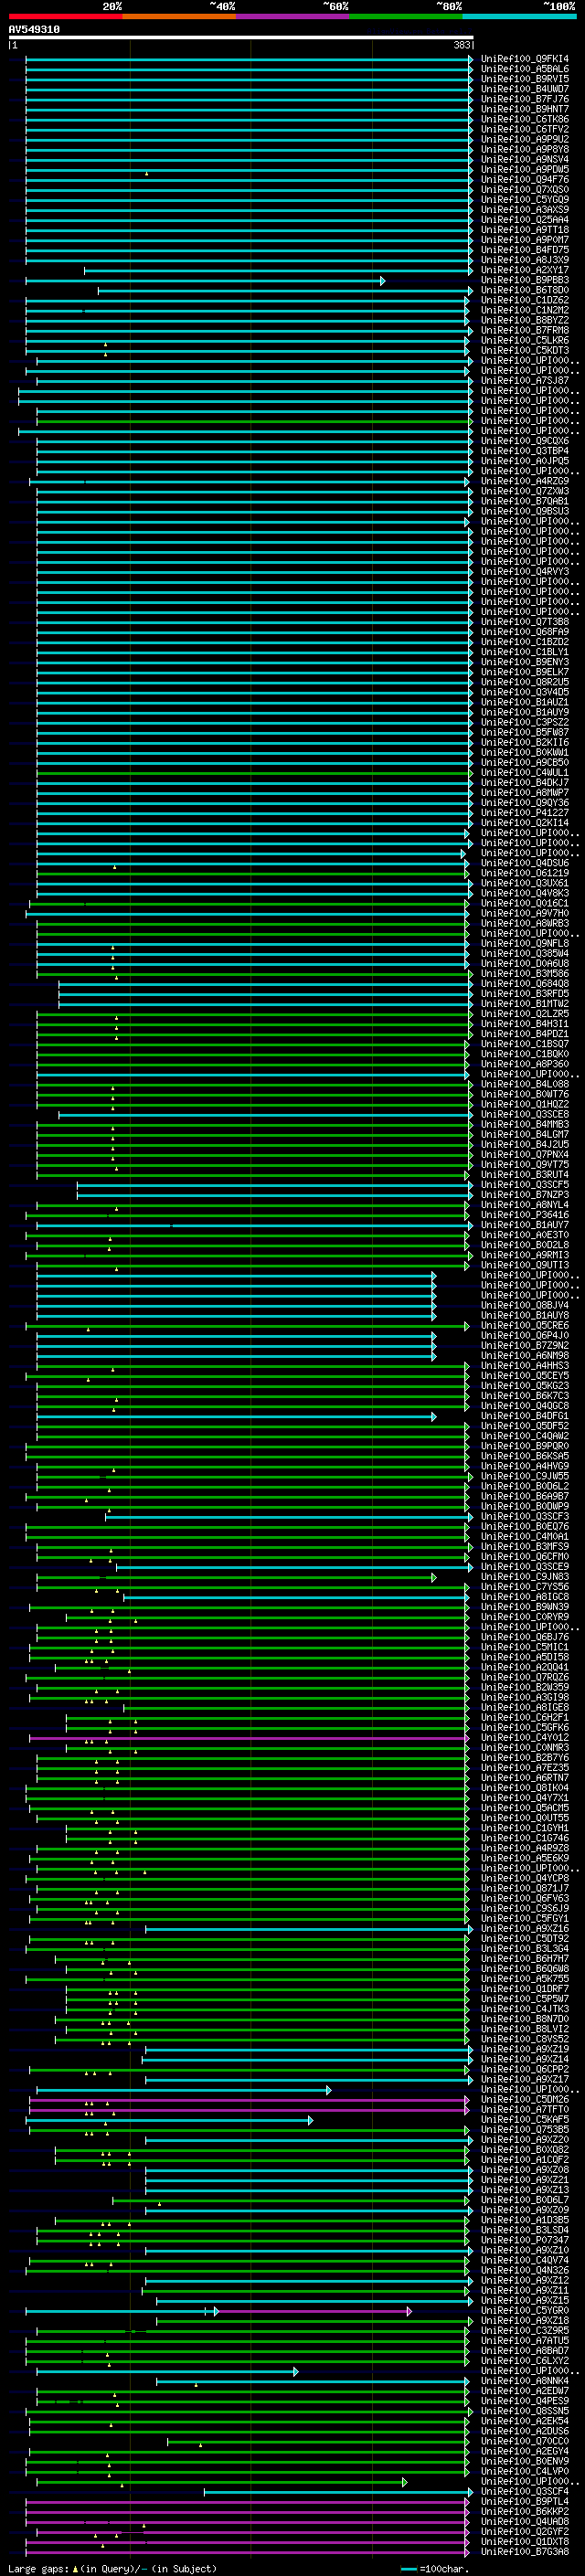This screenshot has width=585, height=2576.
Task: Open hit UniRef100_A8J3X9
Action: pyautogui.click(x=525, y=260)
